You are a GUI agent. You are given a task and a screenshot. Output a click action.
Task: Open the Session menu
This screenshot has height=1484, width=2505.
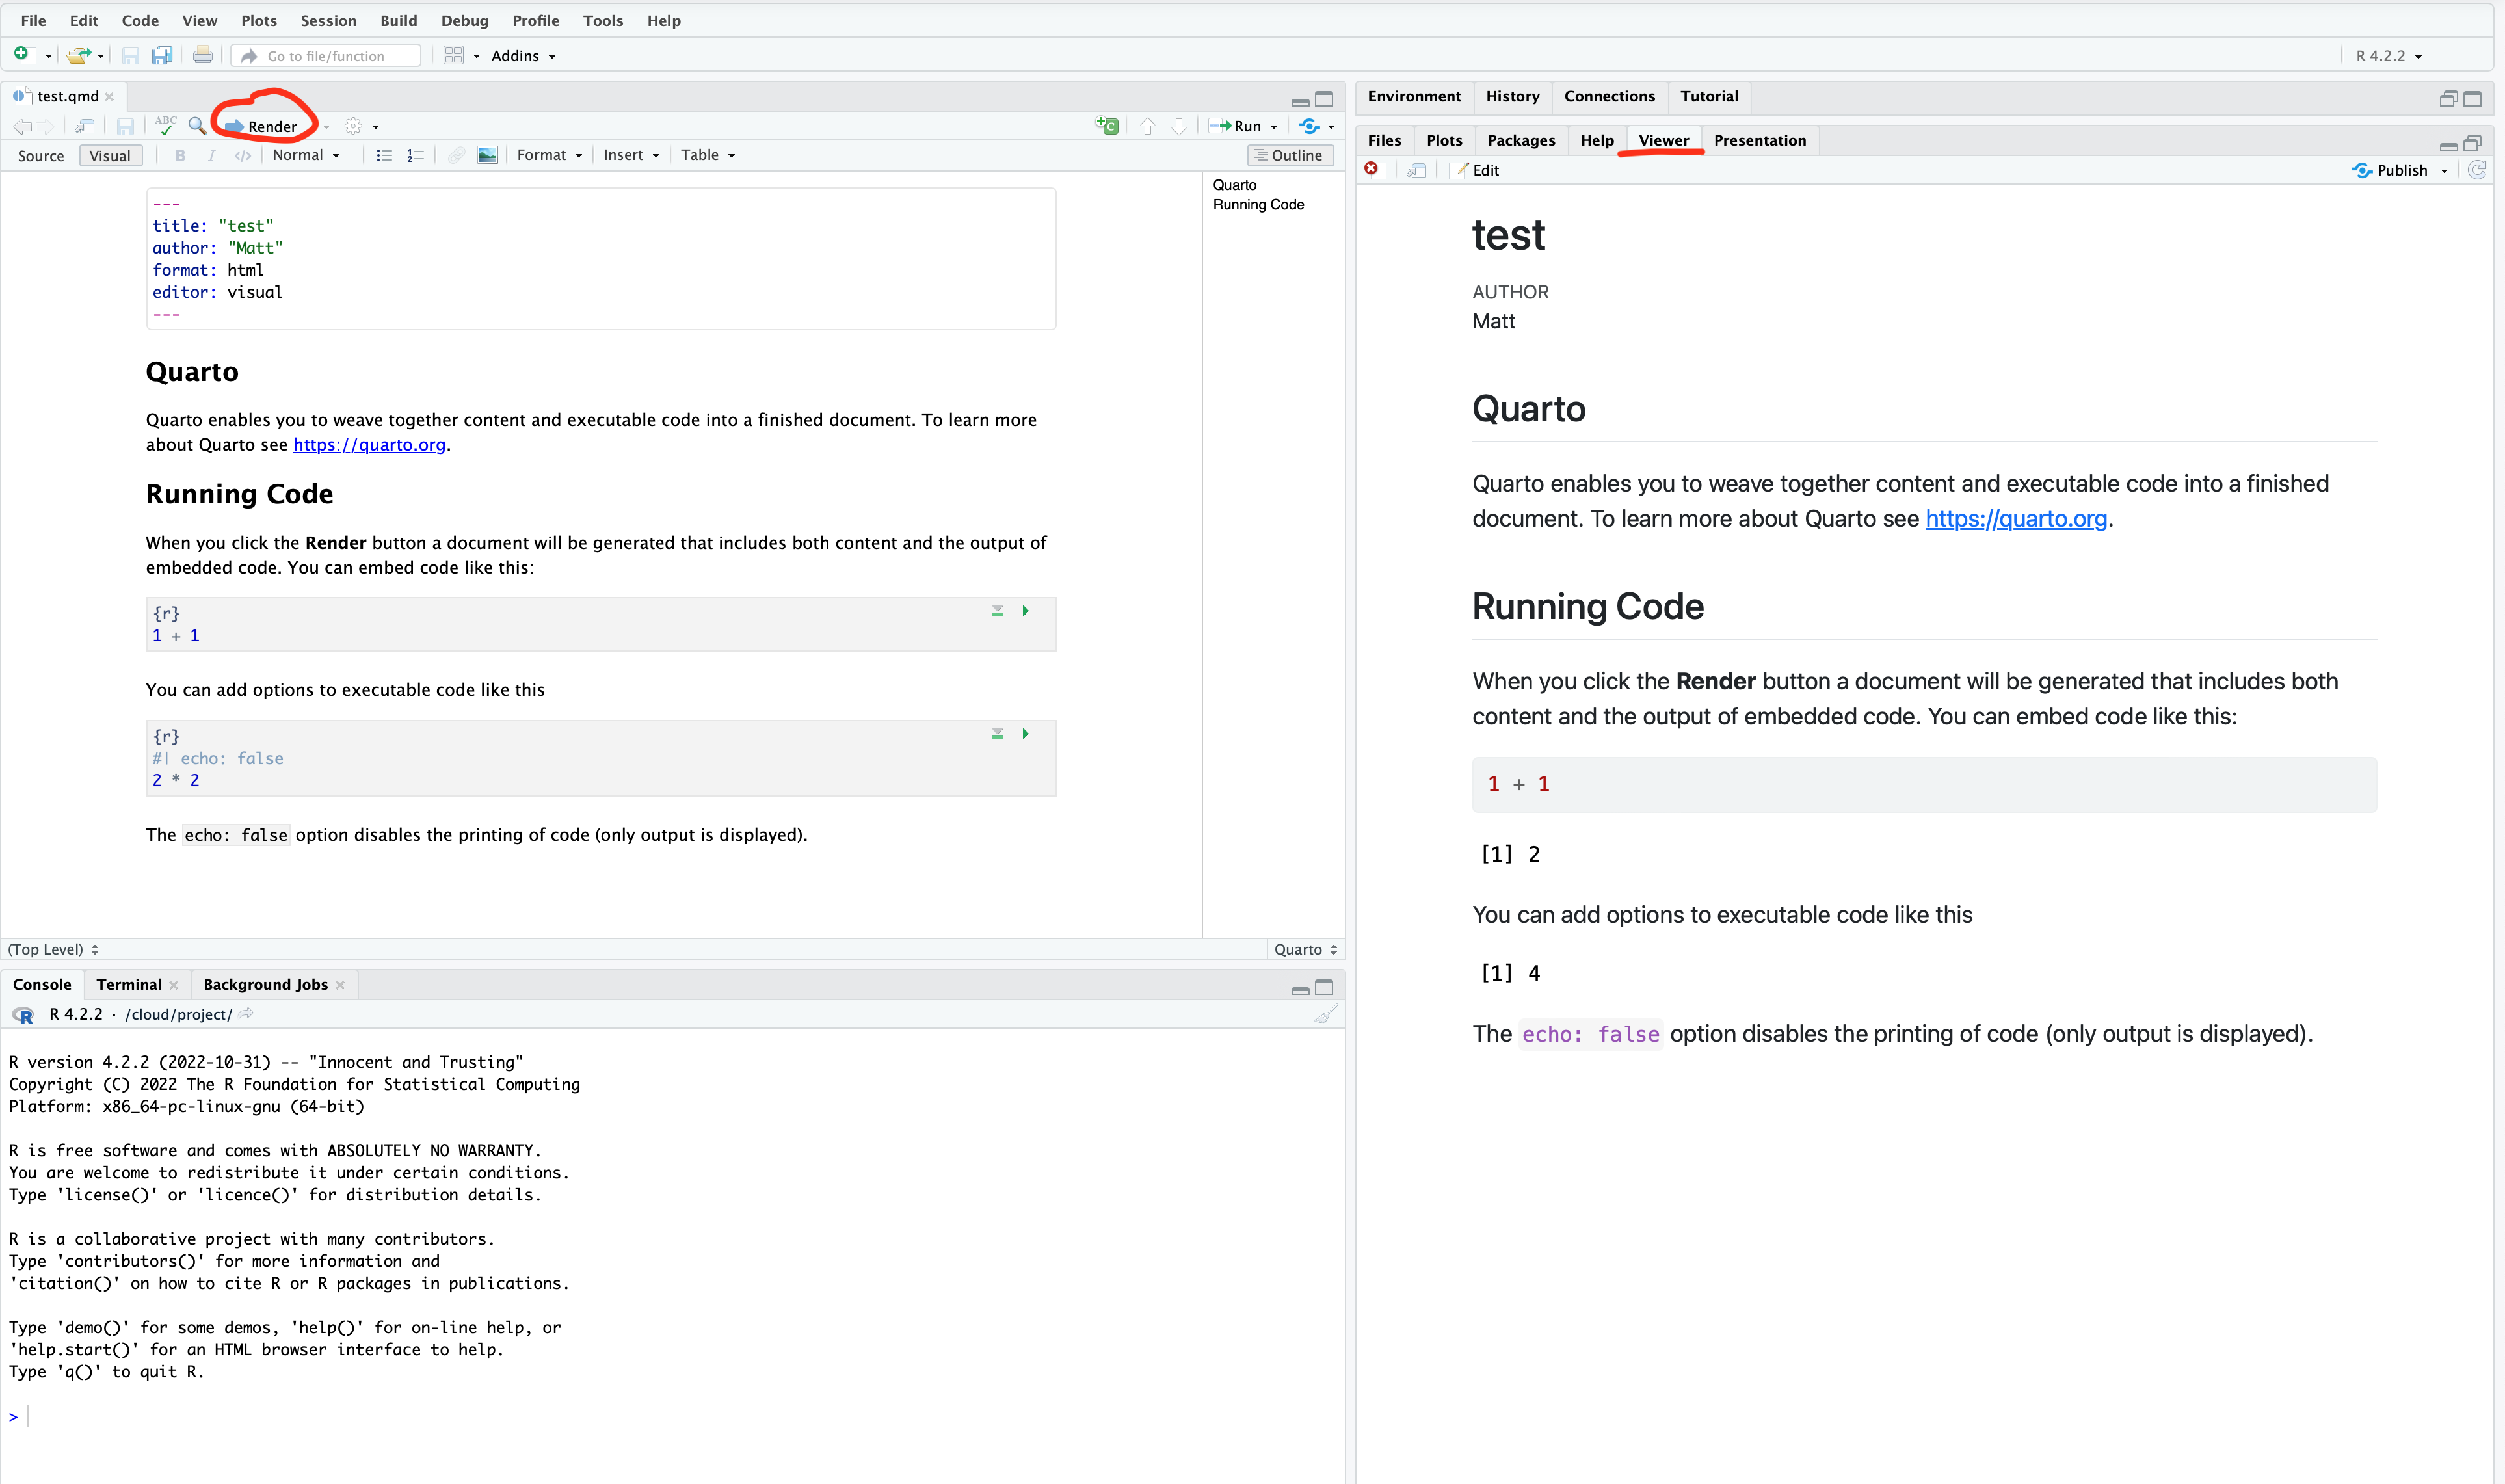(328, 20)
